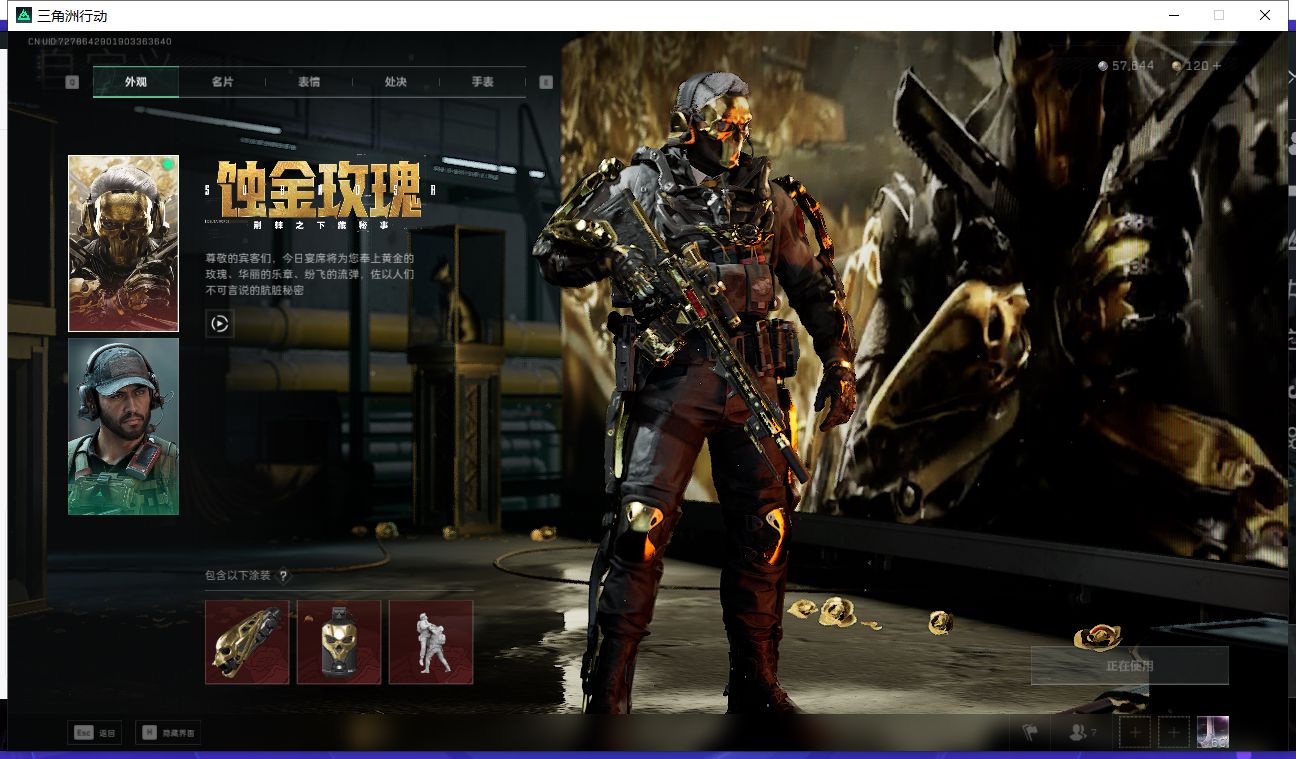Click the E next-tab key icon
The image size is (1296, 759).
(x=546, y=82)
